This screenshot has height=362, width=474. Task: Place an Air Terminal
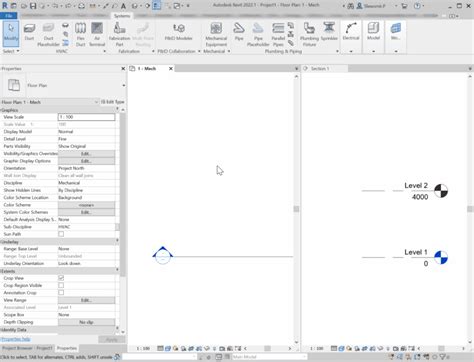click(97, 34)
